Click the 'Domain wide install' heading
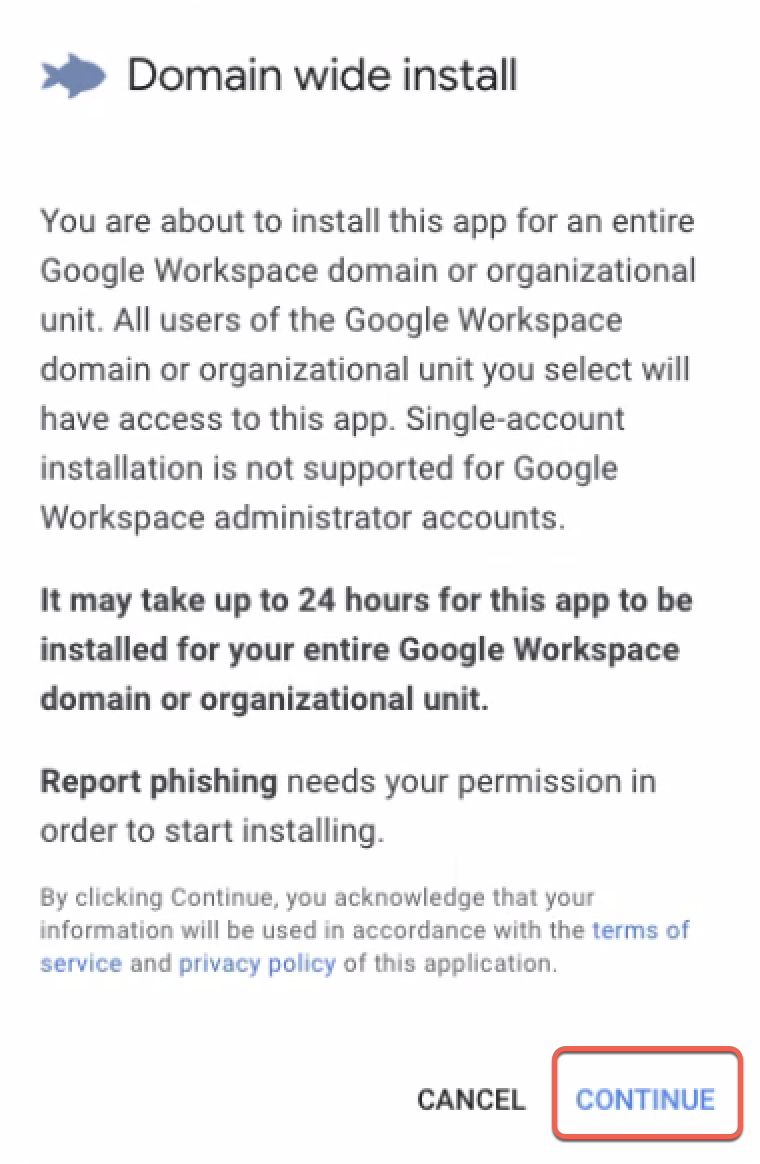The width and height of the screenshot is (760, 1164). tap(322, 76)
